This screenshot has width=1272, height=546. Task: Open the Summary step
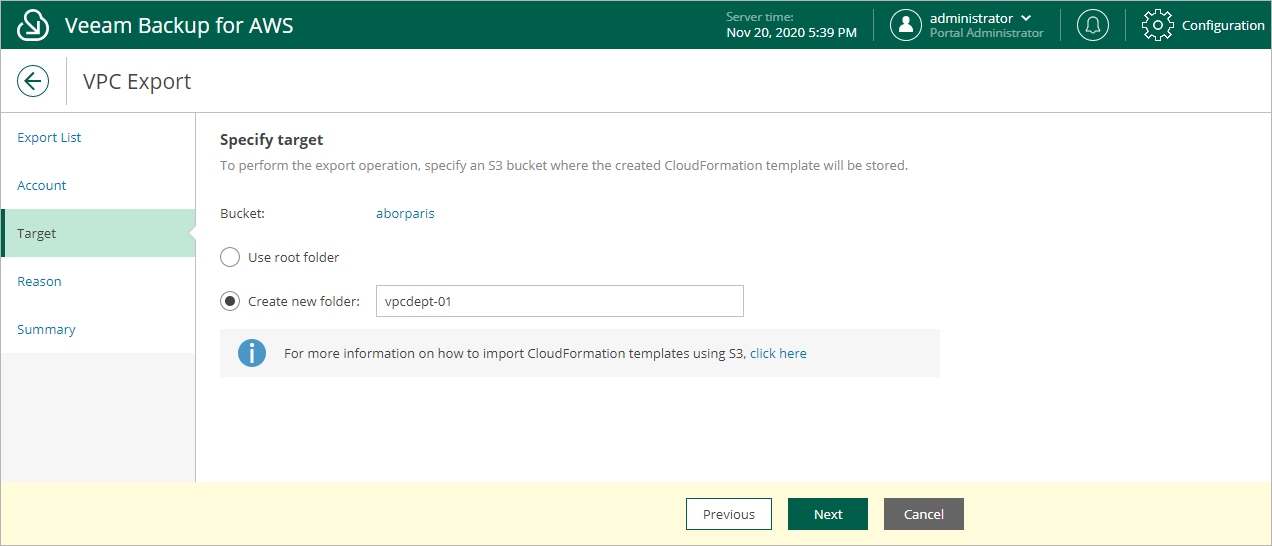tap(46, 329)
